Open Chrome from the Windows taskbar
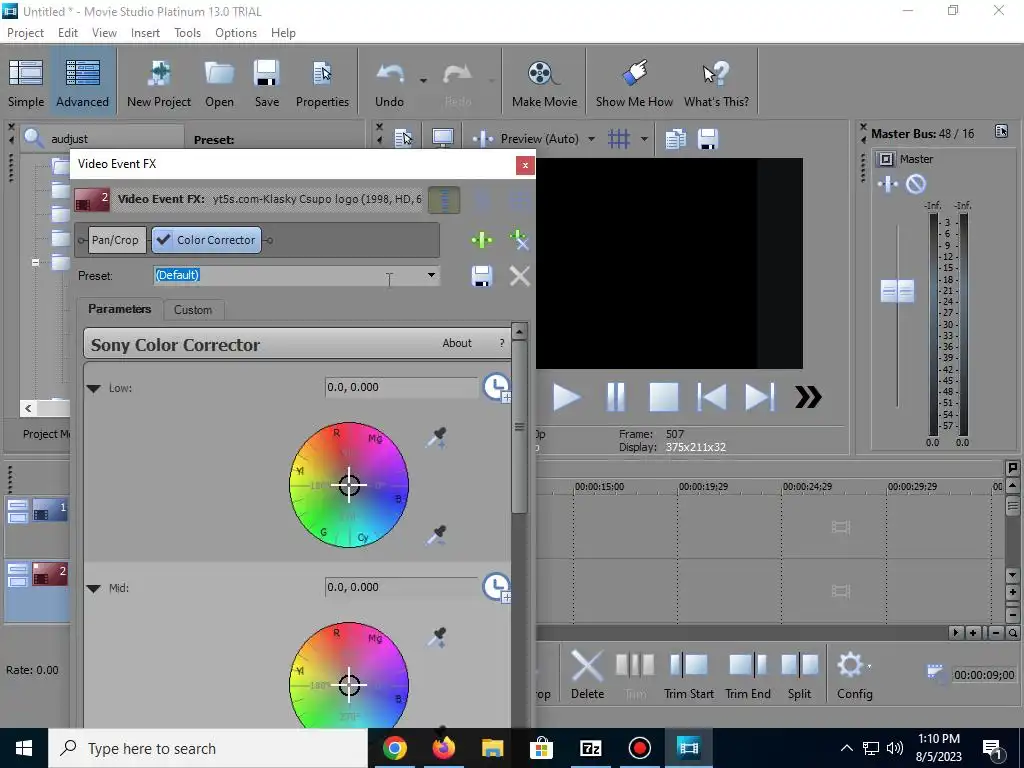 395,748
